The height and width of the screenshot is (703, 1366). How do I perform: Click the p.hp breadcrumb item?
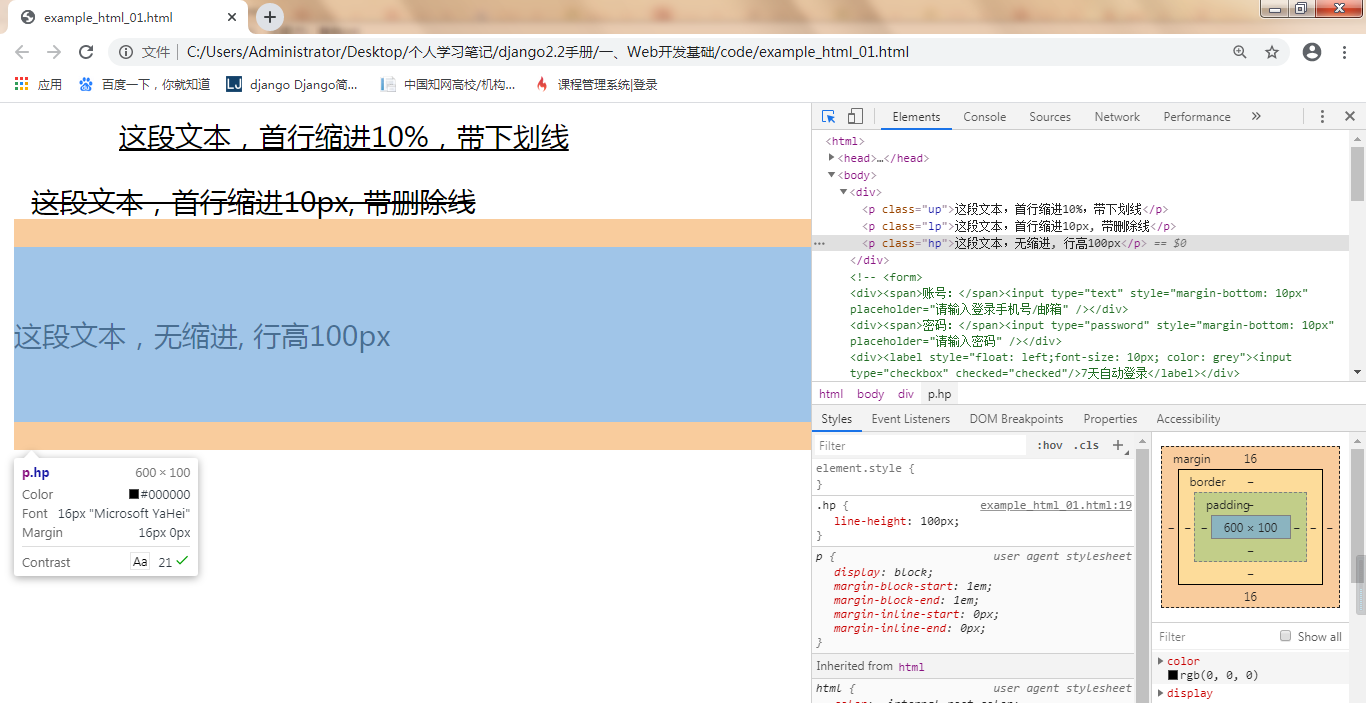(939, 394)
